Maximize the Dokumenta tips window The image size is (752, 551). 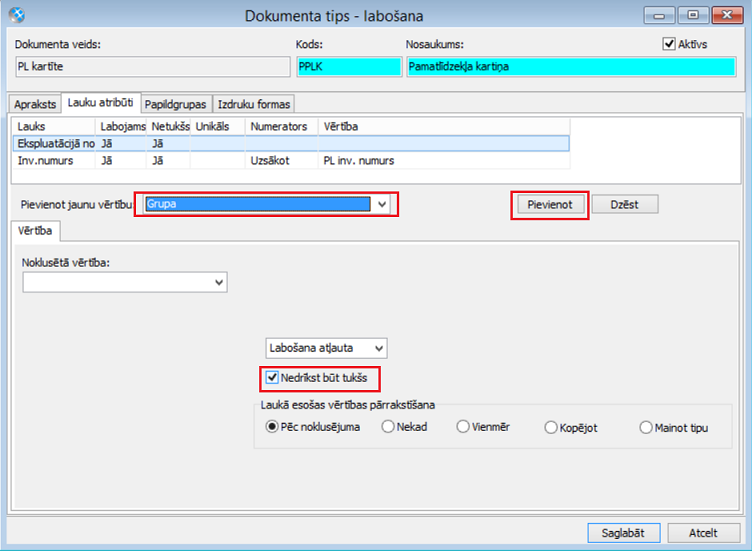click(693, 15)
